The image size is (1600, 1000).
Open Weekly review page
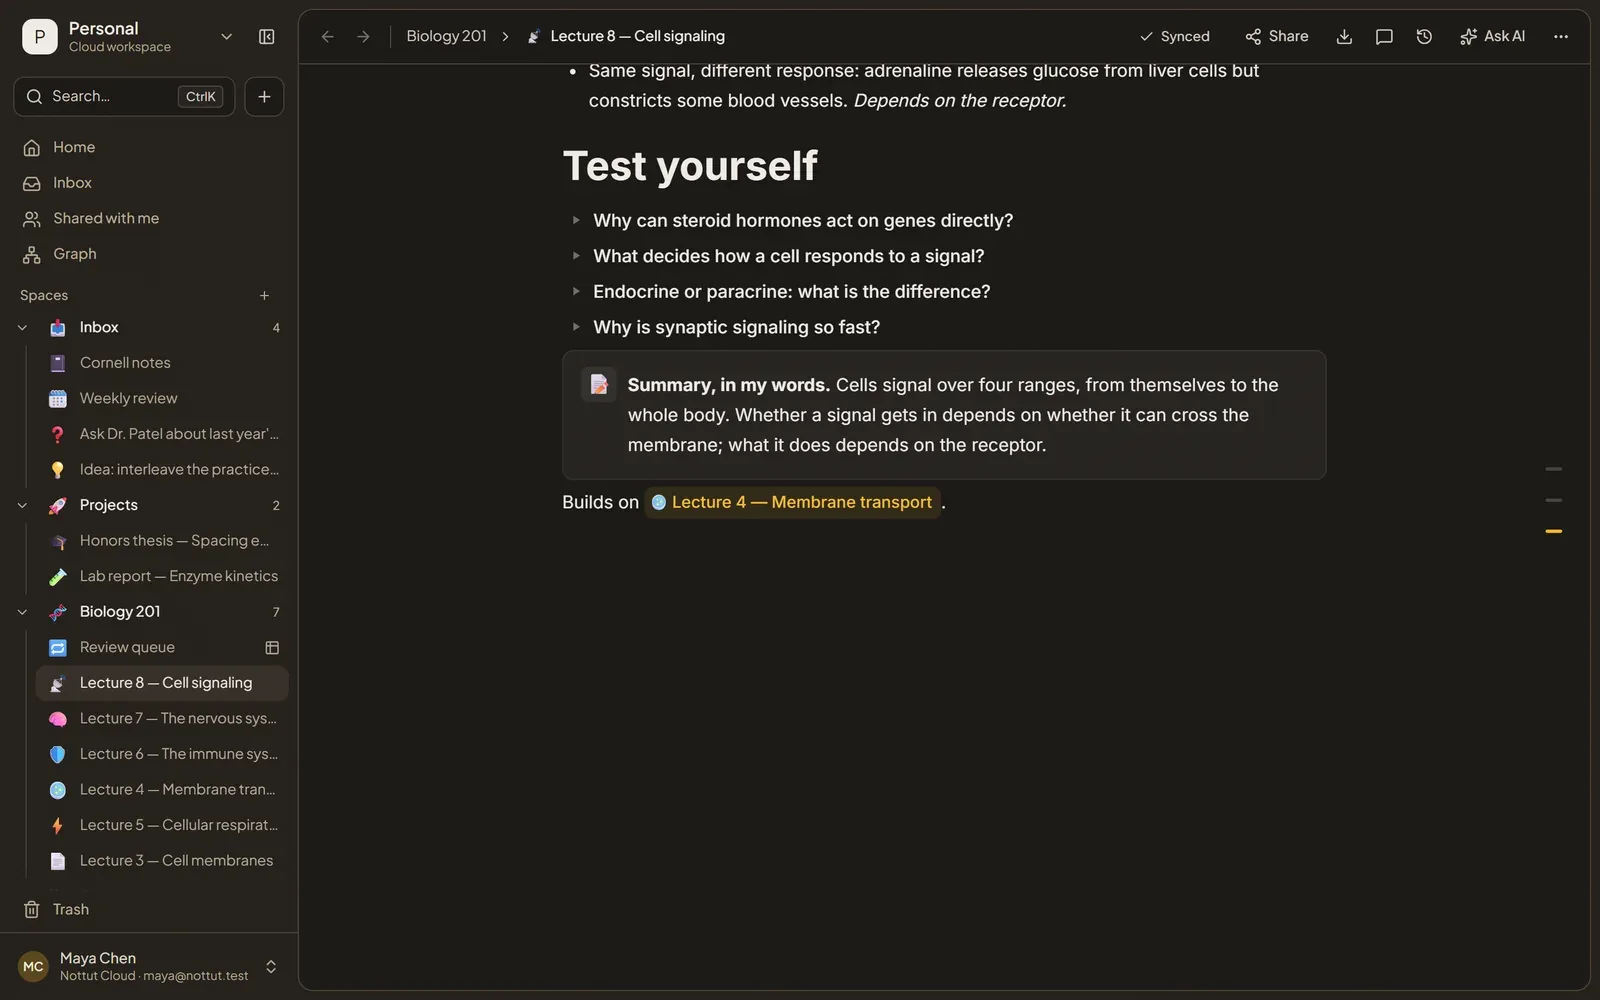[x=162, y=399]
